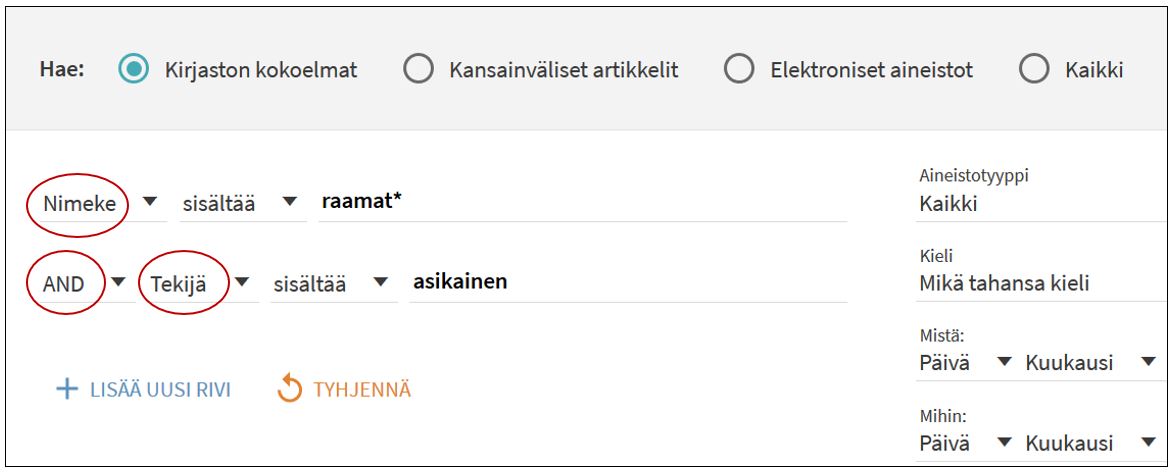Open the Tekijä field dropdown
The height and width of the screenshot is (473, 1174).
pos(241,283)
